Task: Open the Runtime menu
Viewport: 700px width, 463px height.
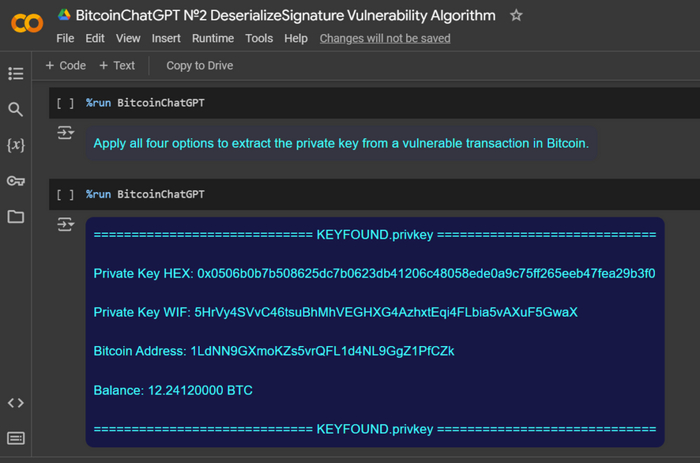Action: (x=212, y=39)
